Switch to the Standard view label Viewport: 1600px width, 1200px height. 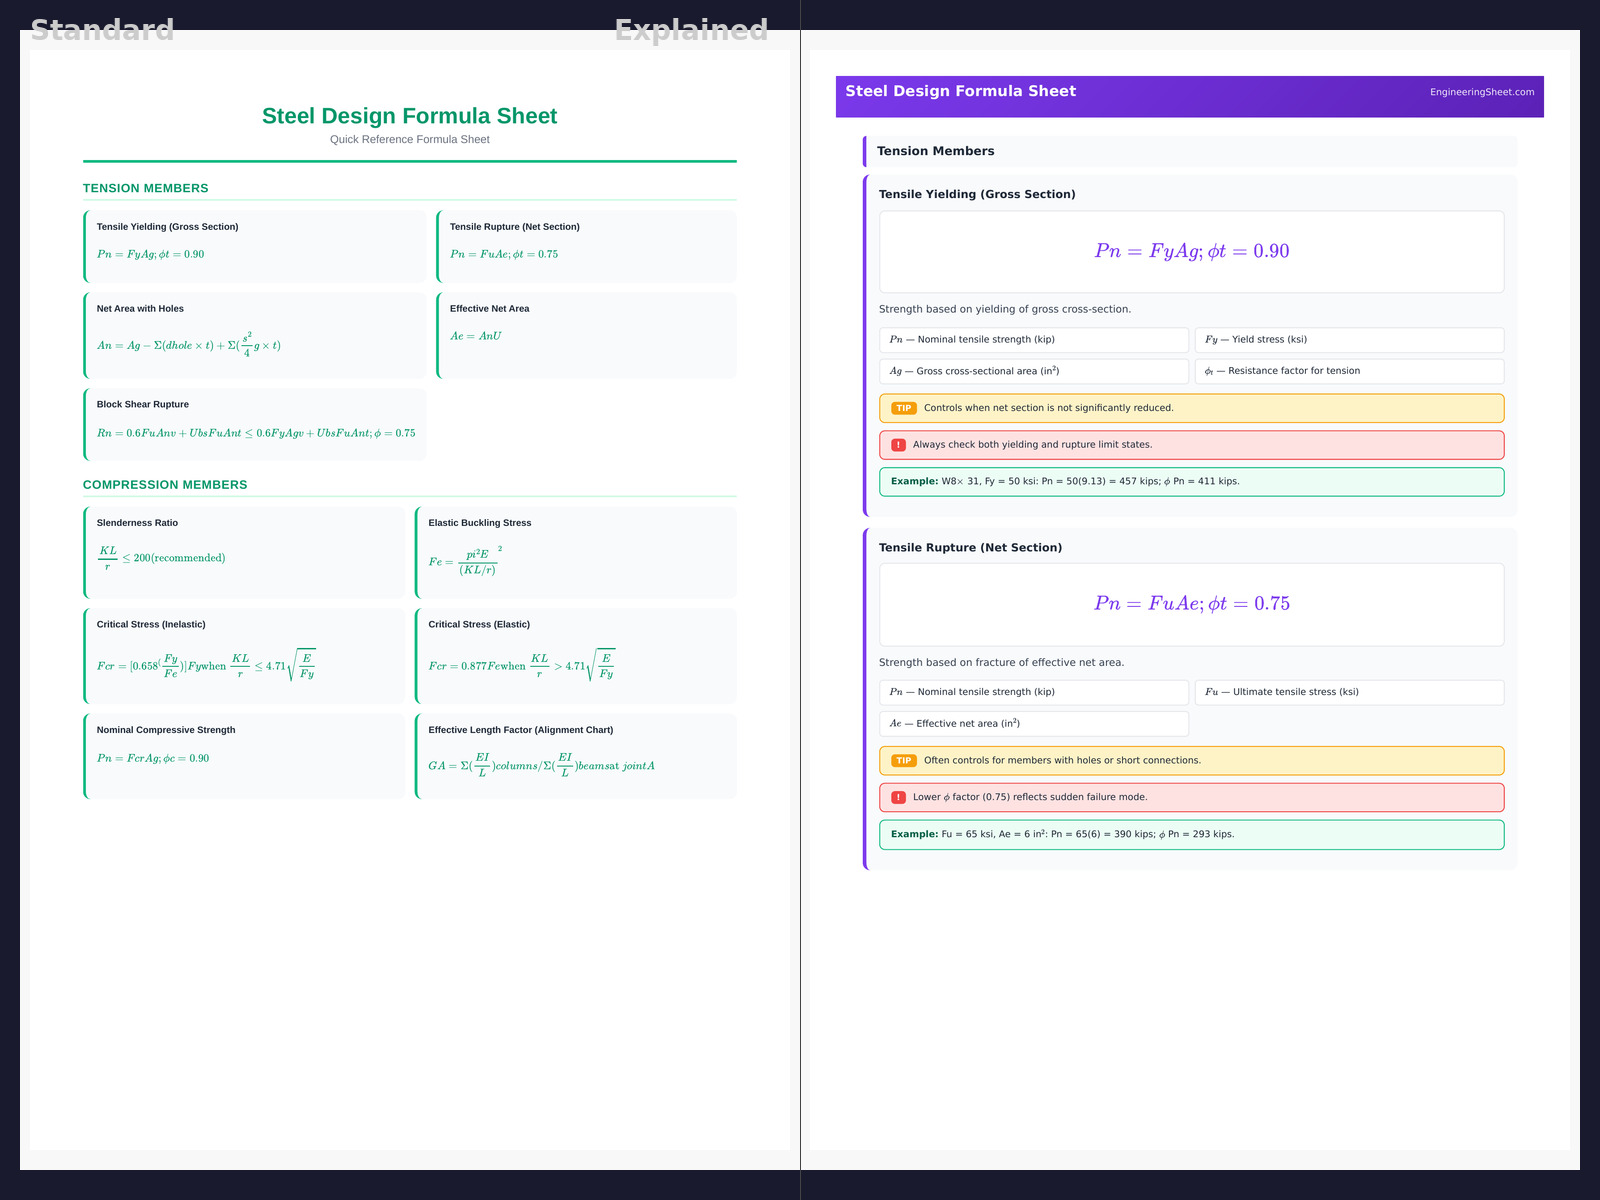click(102, 30)
